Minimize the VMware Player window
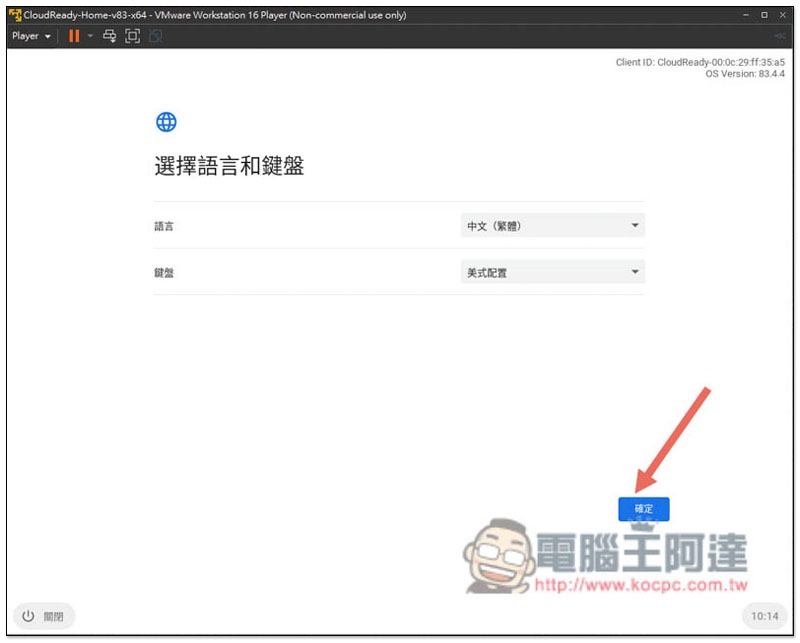Screen dimensions: 800x643 point(746,15)
